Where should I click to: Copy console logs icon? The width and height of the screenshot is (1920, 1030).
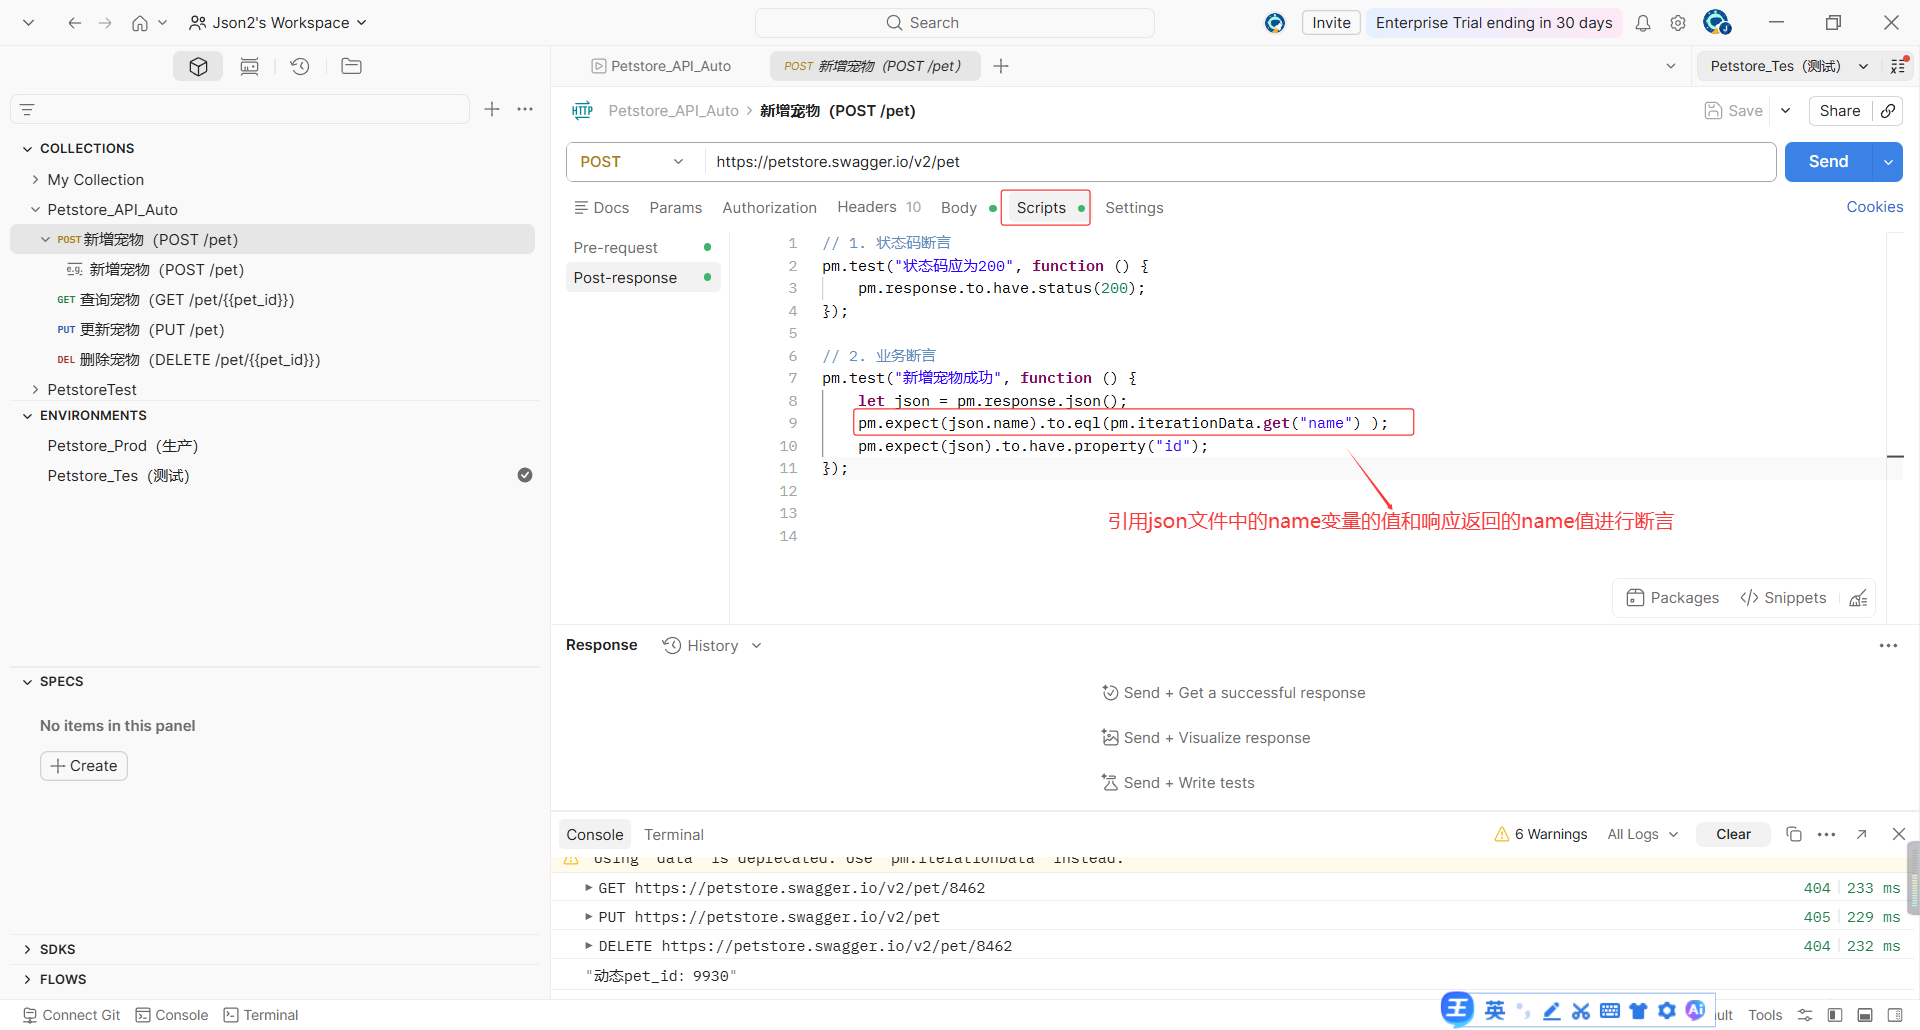pyautogui.click(x=1794, y=834)
